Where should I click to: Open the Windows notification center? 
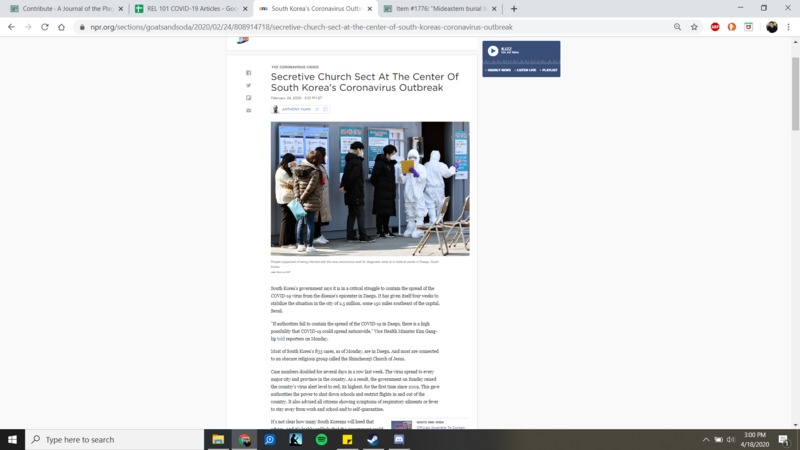click(x=784, y=439)
